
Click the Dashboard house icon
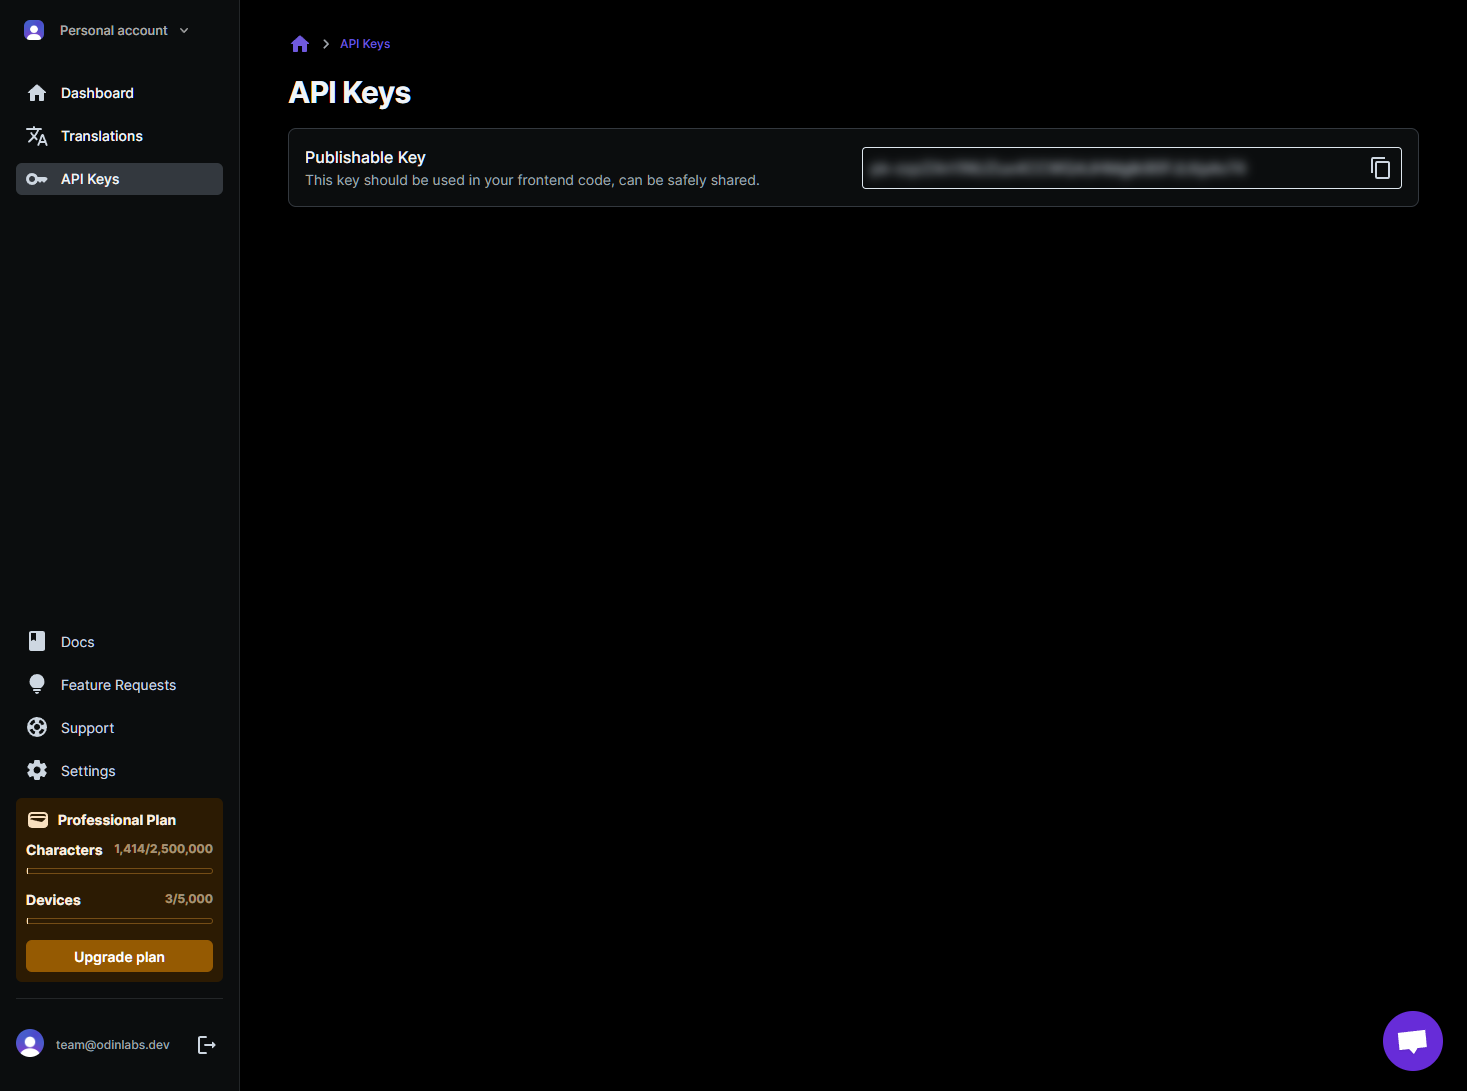[x=37, y=93]
